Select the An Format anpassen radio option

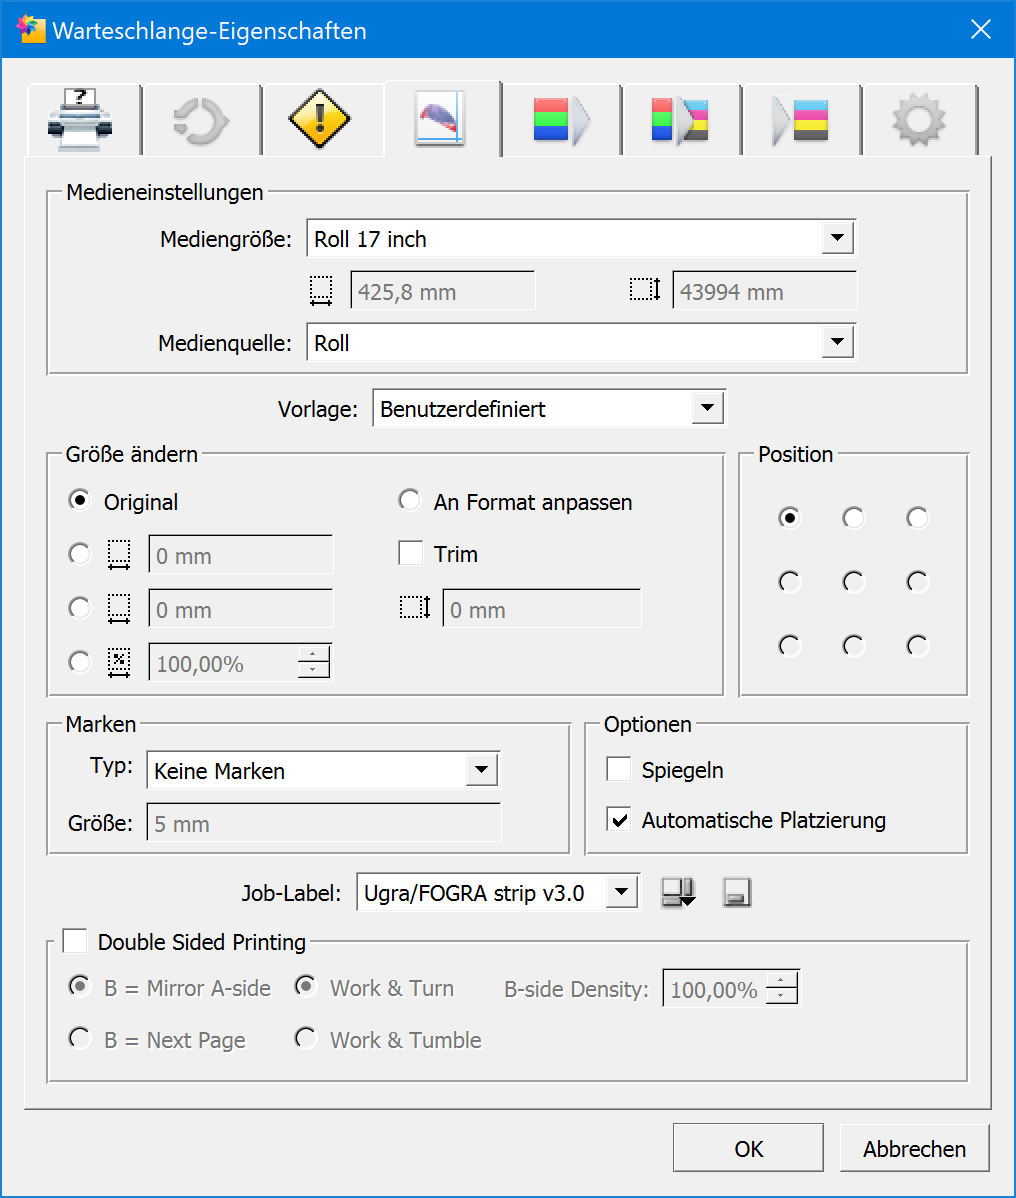click(x=409, y=501)
